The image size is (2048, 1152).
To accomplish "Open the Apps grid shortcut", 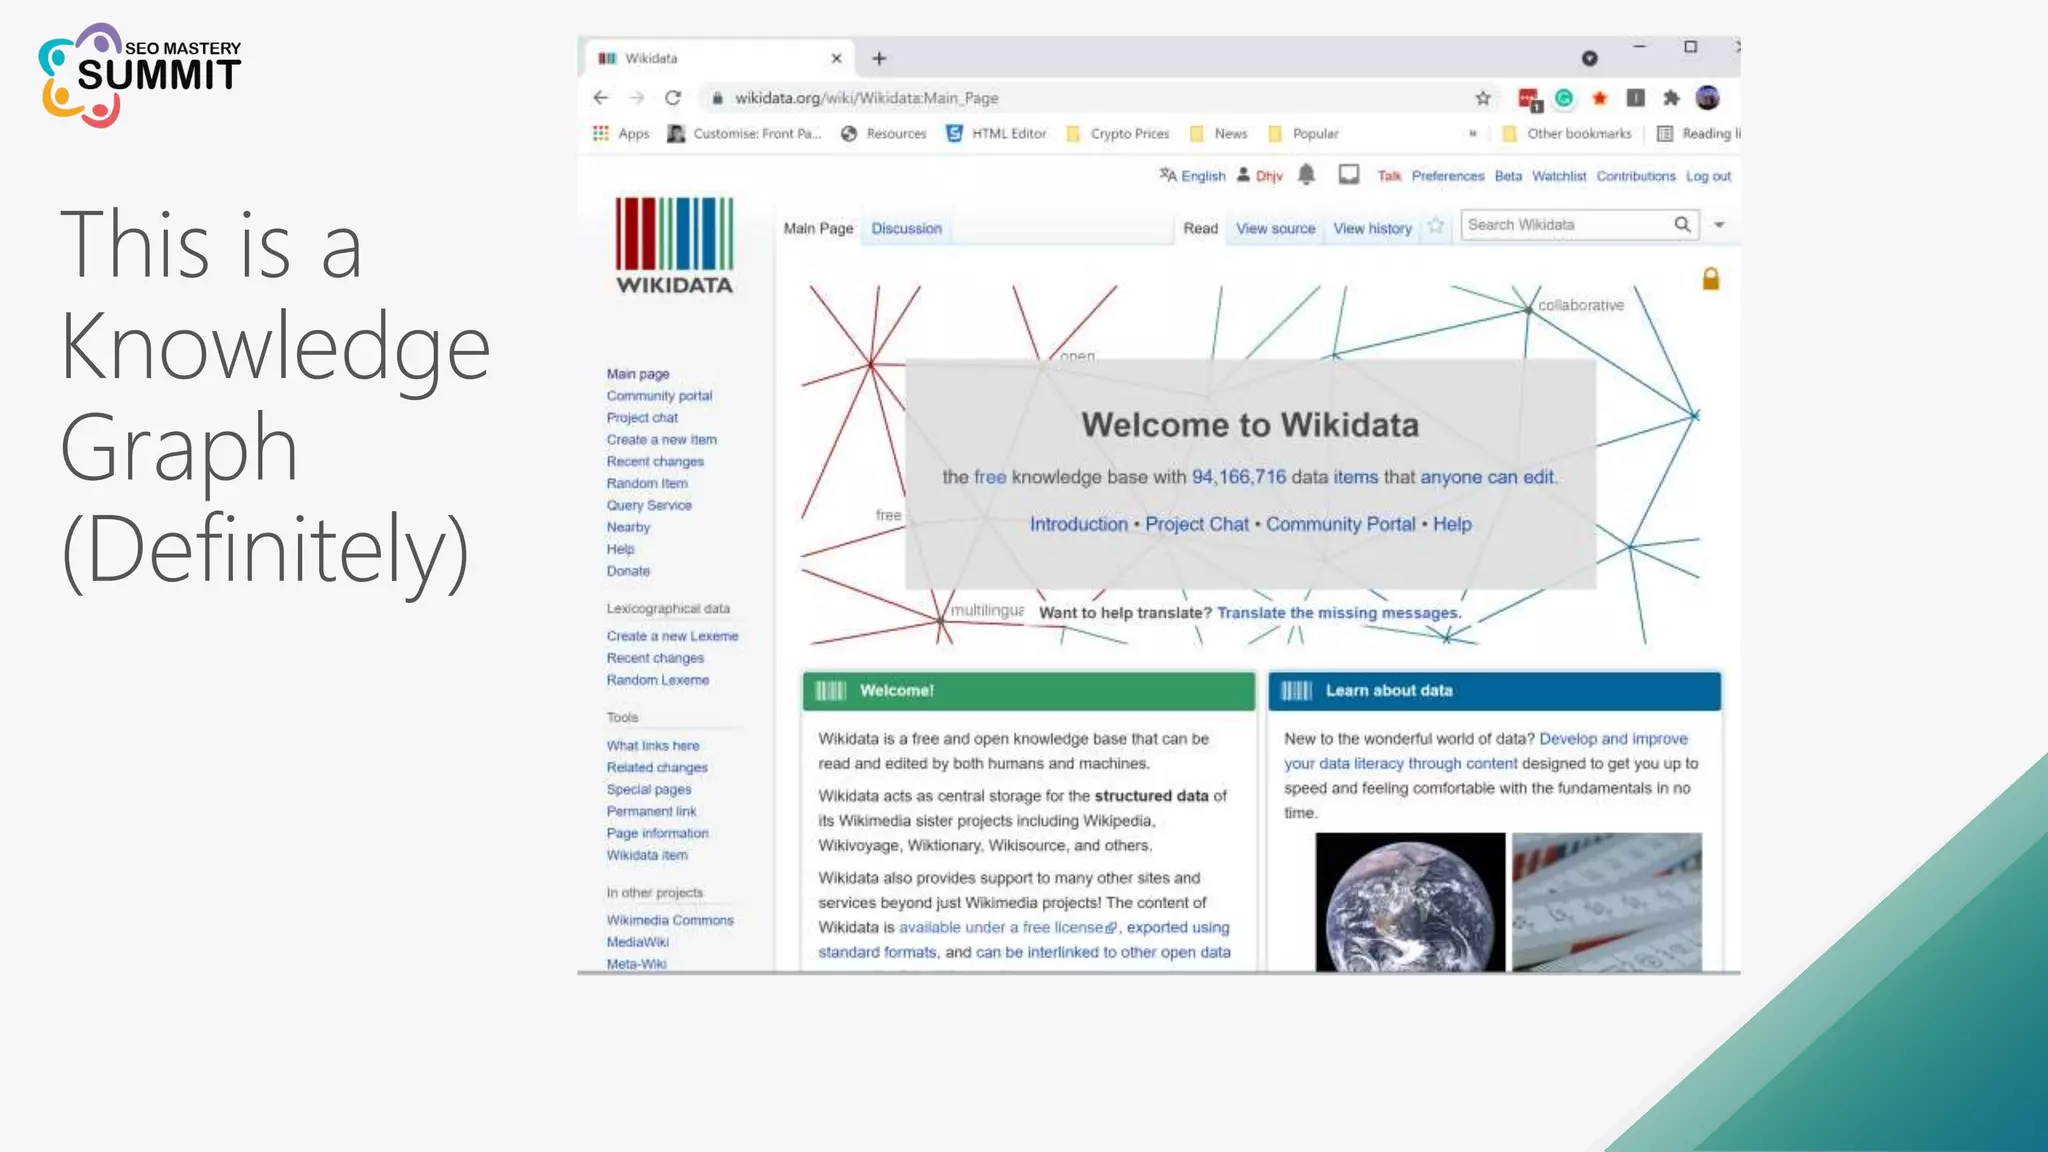I will [622, 133].
